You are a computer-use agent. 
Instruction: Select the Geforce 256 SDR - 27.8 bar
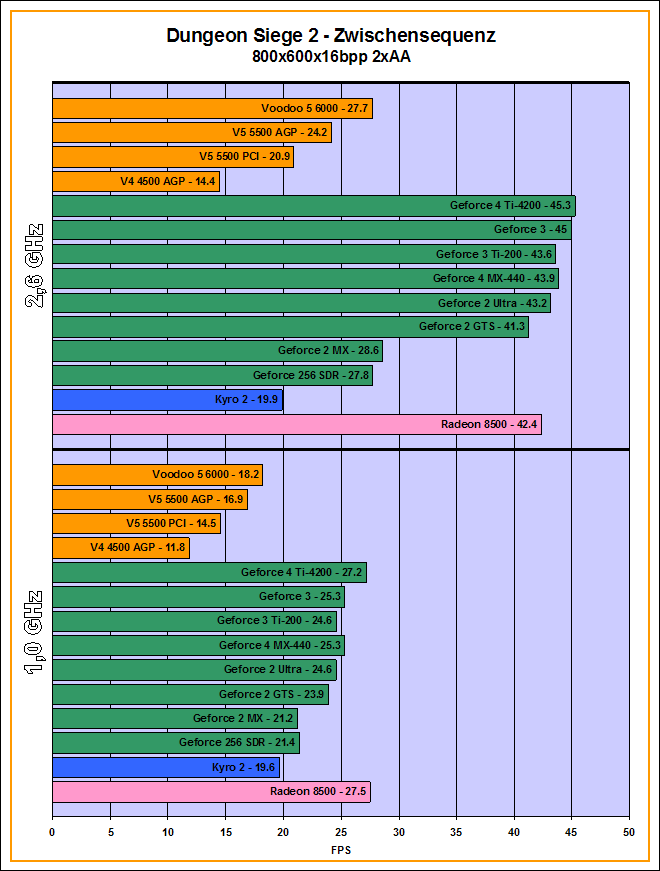[x=212, y=376]
